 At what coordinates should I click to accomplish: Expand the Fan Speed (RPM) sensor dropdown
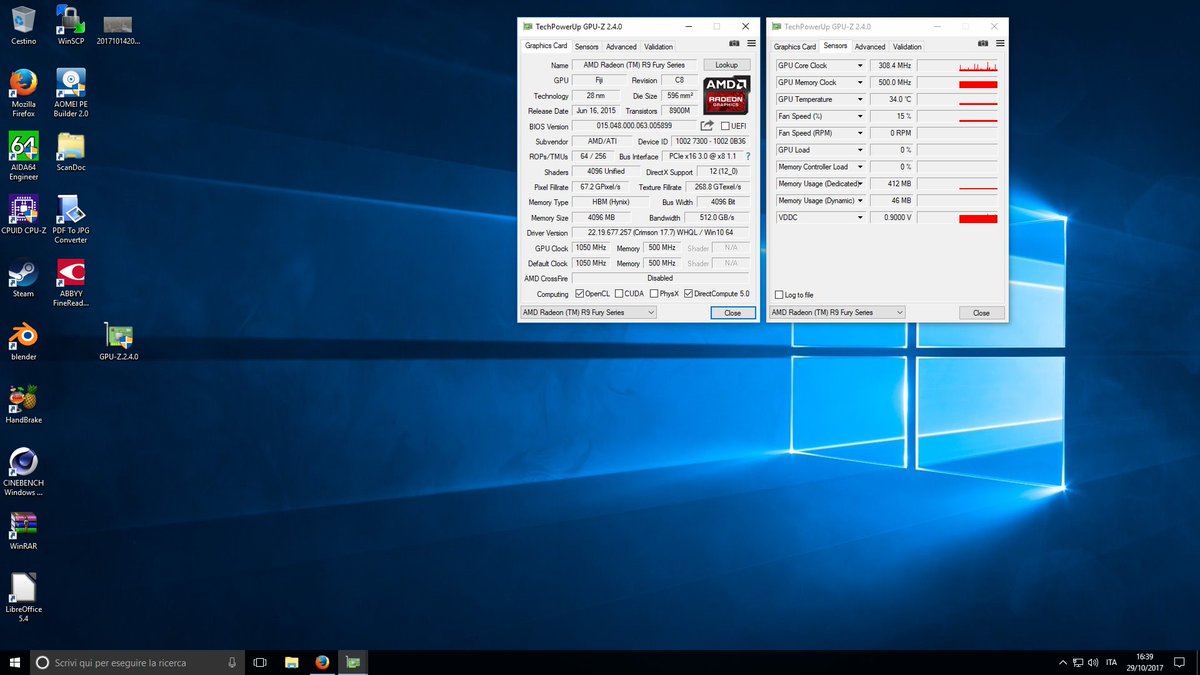tap(859, 133)
